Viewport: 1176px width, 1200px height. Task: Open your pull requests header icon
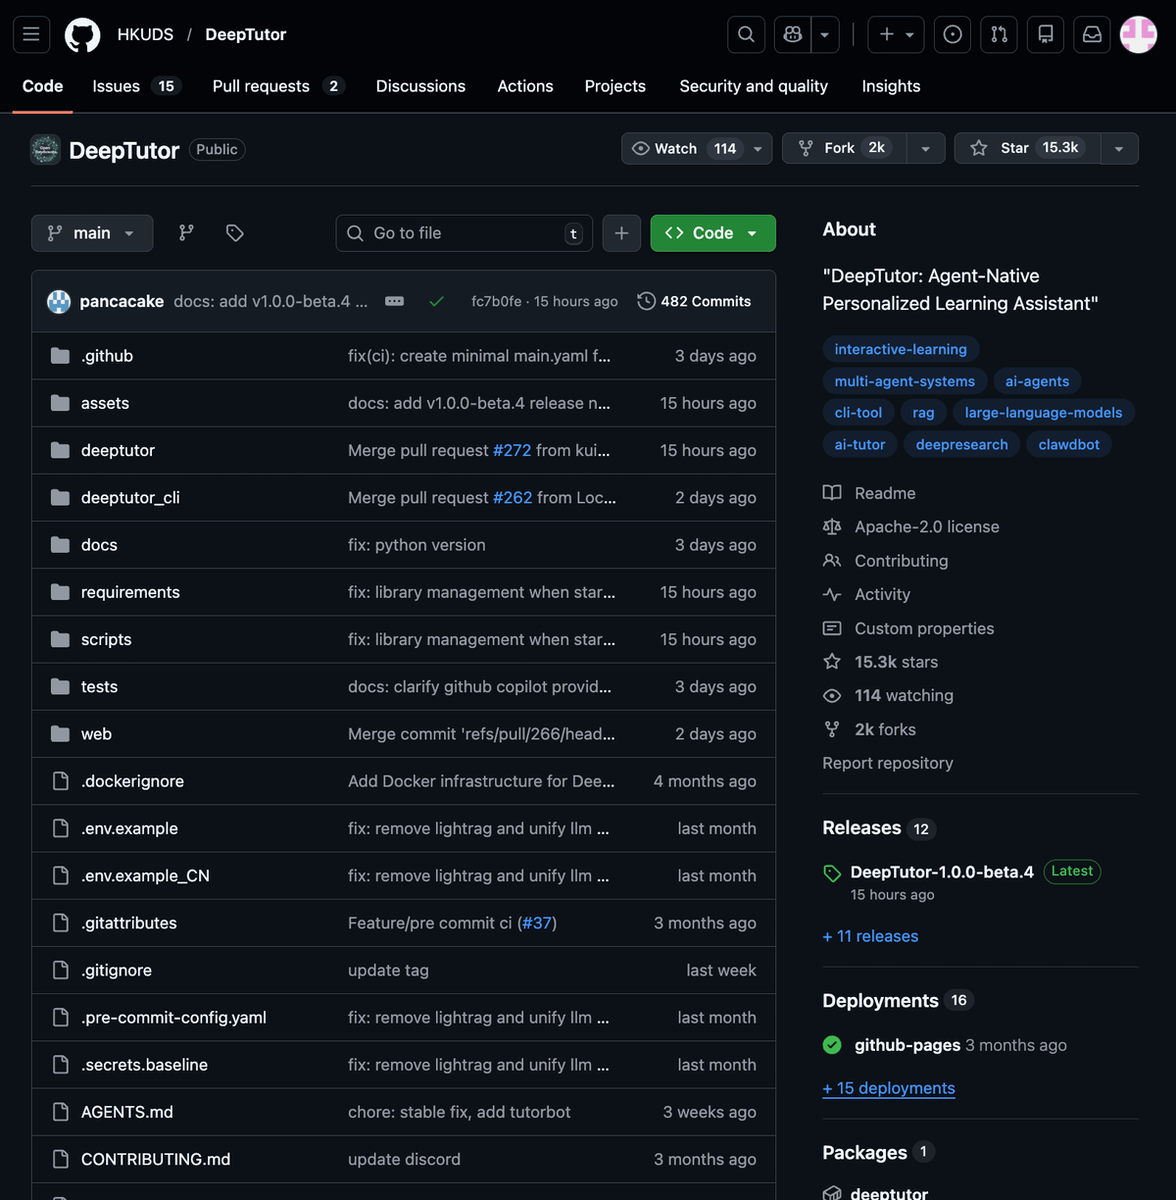pyautogui.click(x=999, y=34)
